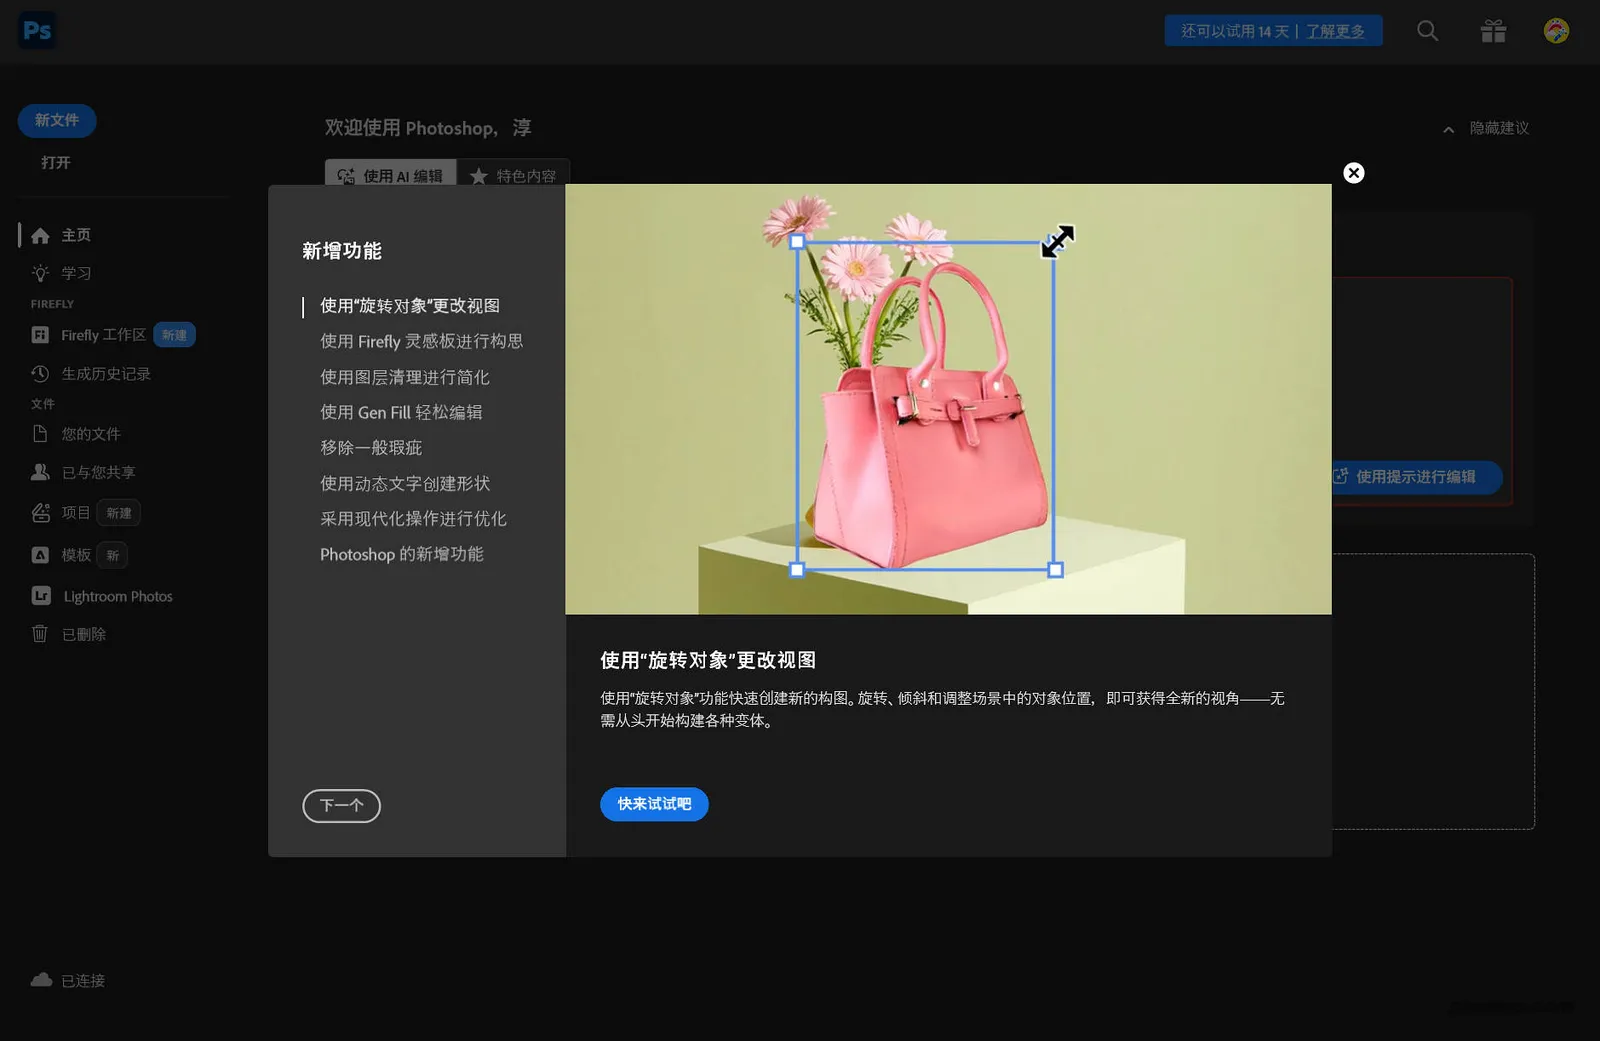1600x1041 pixels.
Task: Click the Firefly 工作区 icon
Action: pos(40,335)
